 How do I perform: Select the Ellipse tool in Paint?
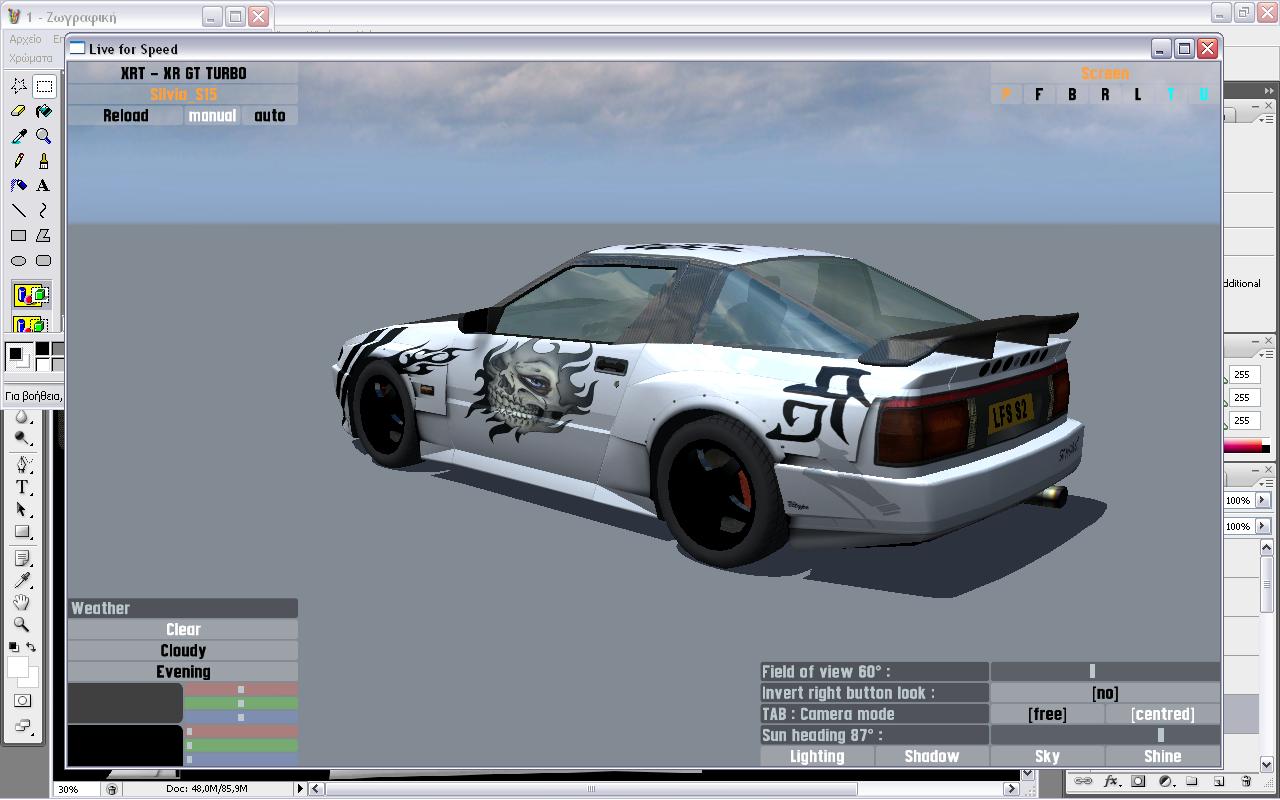(x=19, y=261)
